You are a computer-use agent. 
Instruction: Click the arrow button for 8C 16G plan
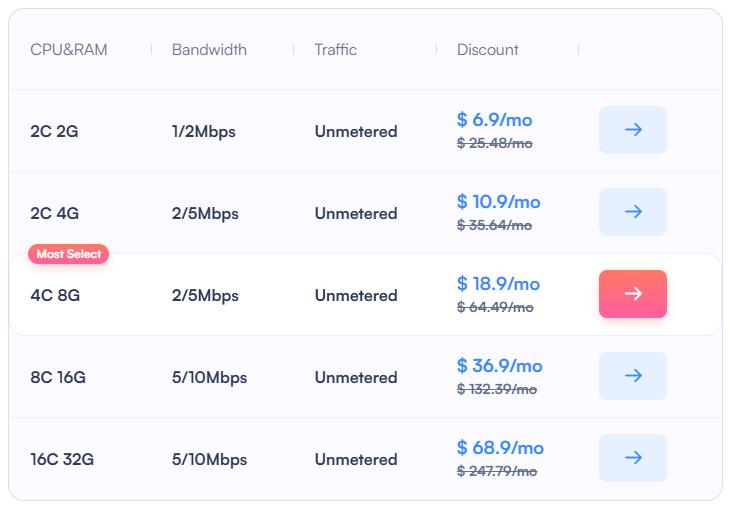coord(632,376)
